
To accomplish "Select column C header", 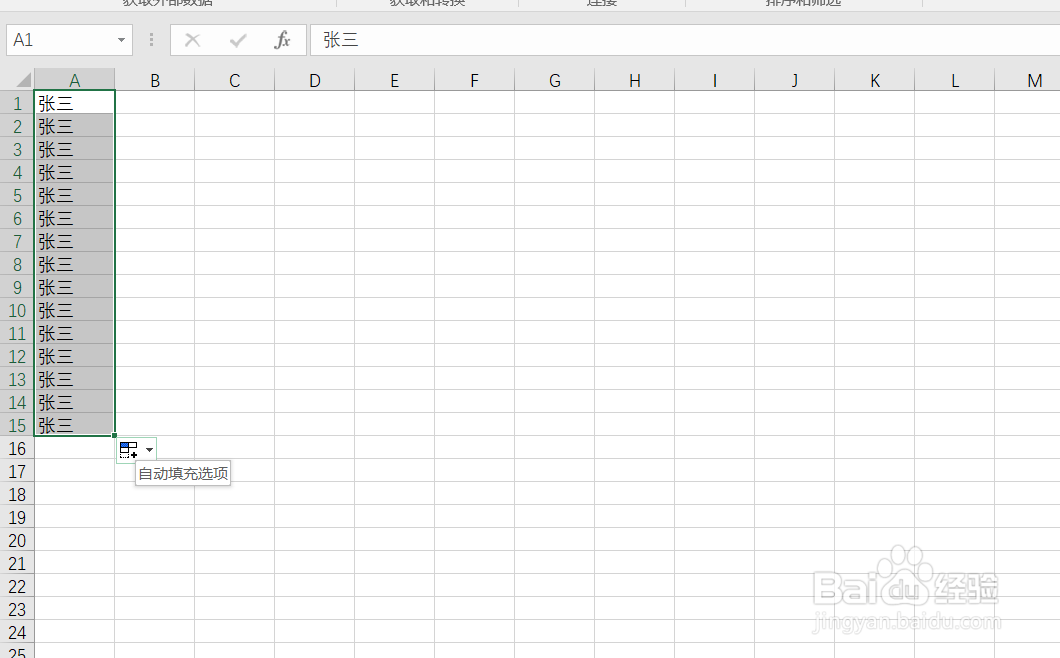I will coord(235,80).
